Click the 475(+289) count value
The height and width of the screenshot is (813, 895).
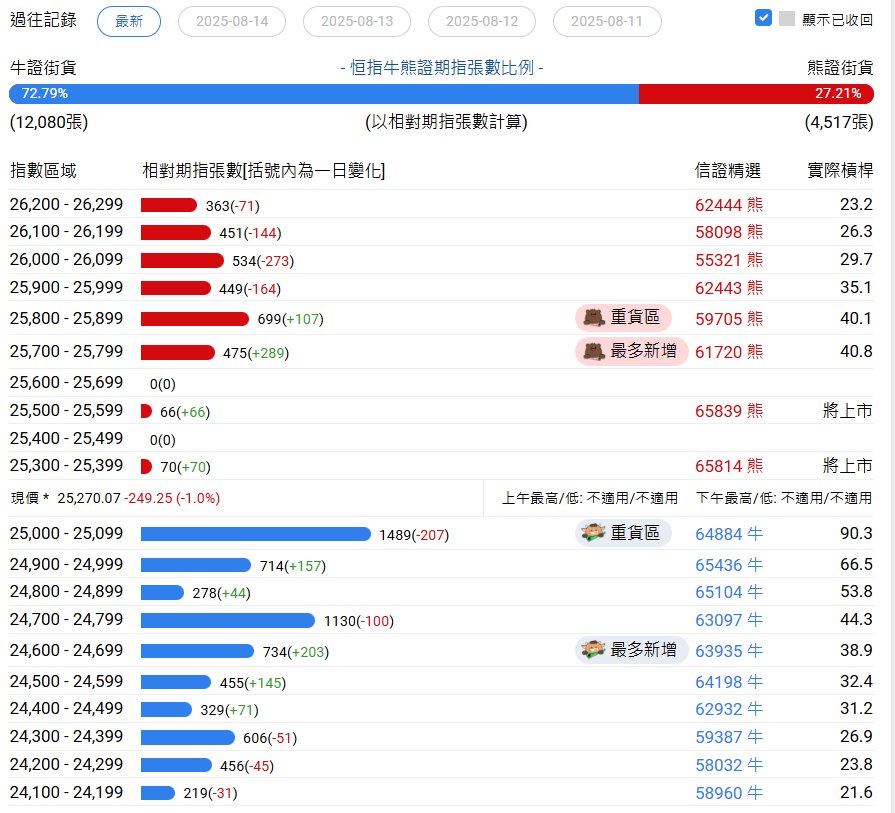click(256, 353)
